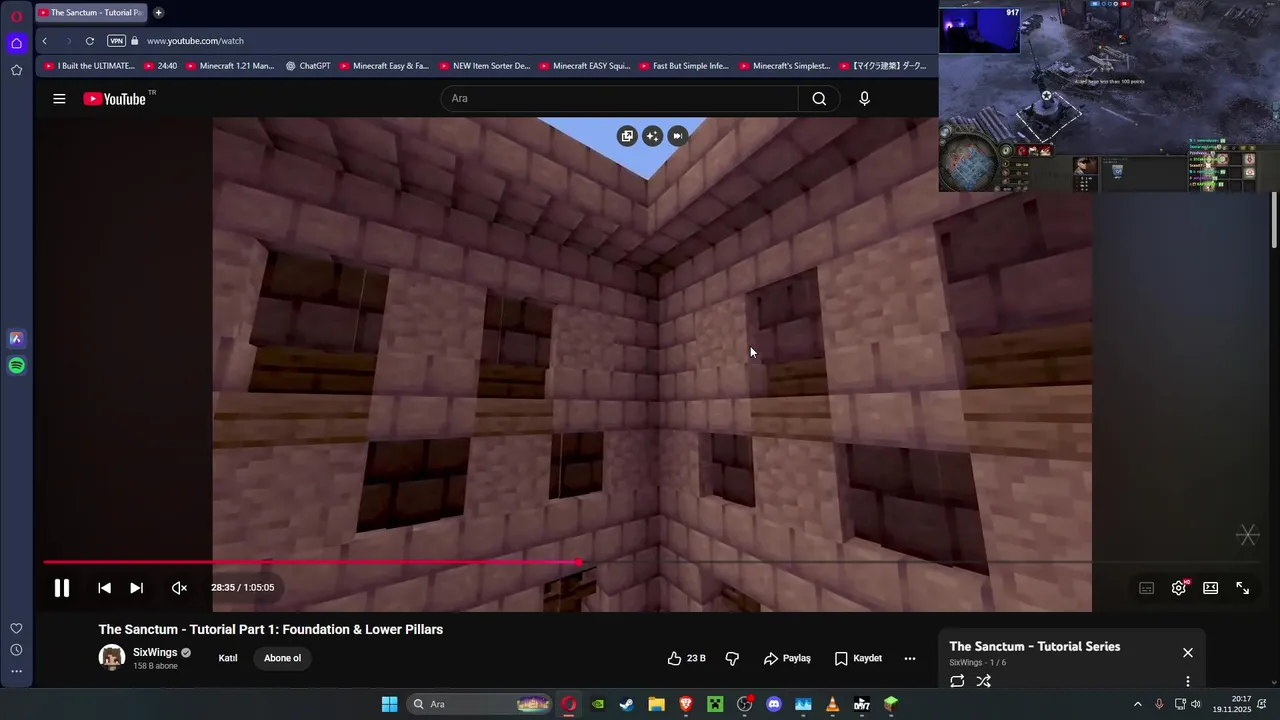Open history clock icon in sidebar
The width and height of the screenshot is (1280, 720).
click(x=16, y=650)
